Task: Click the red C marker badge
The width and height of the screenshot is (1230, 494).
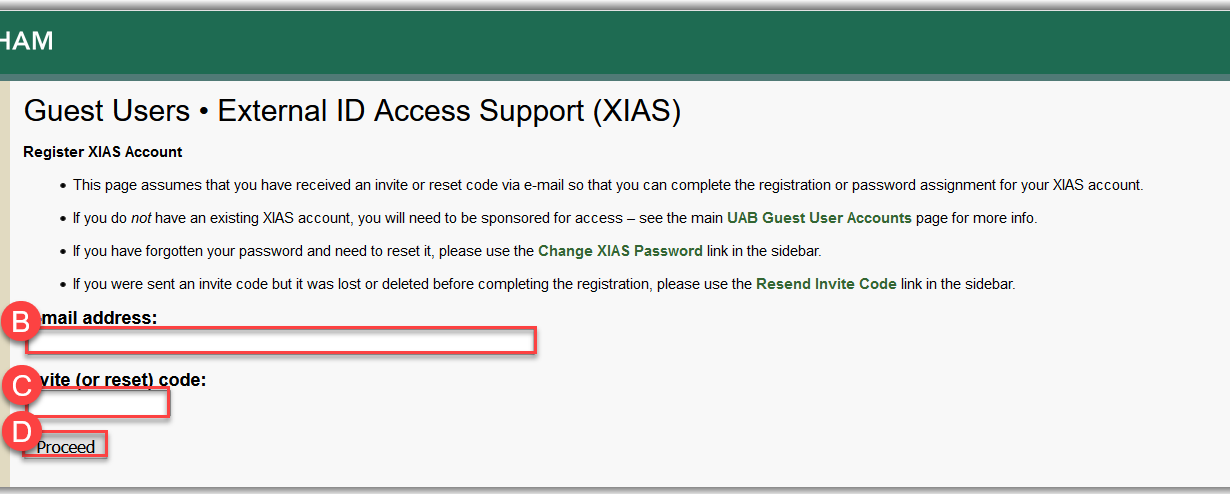Action: pos(20,385)
